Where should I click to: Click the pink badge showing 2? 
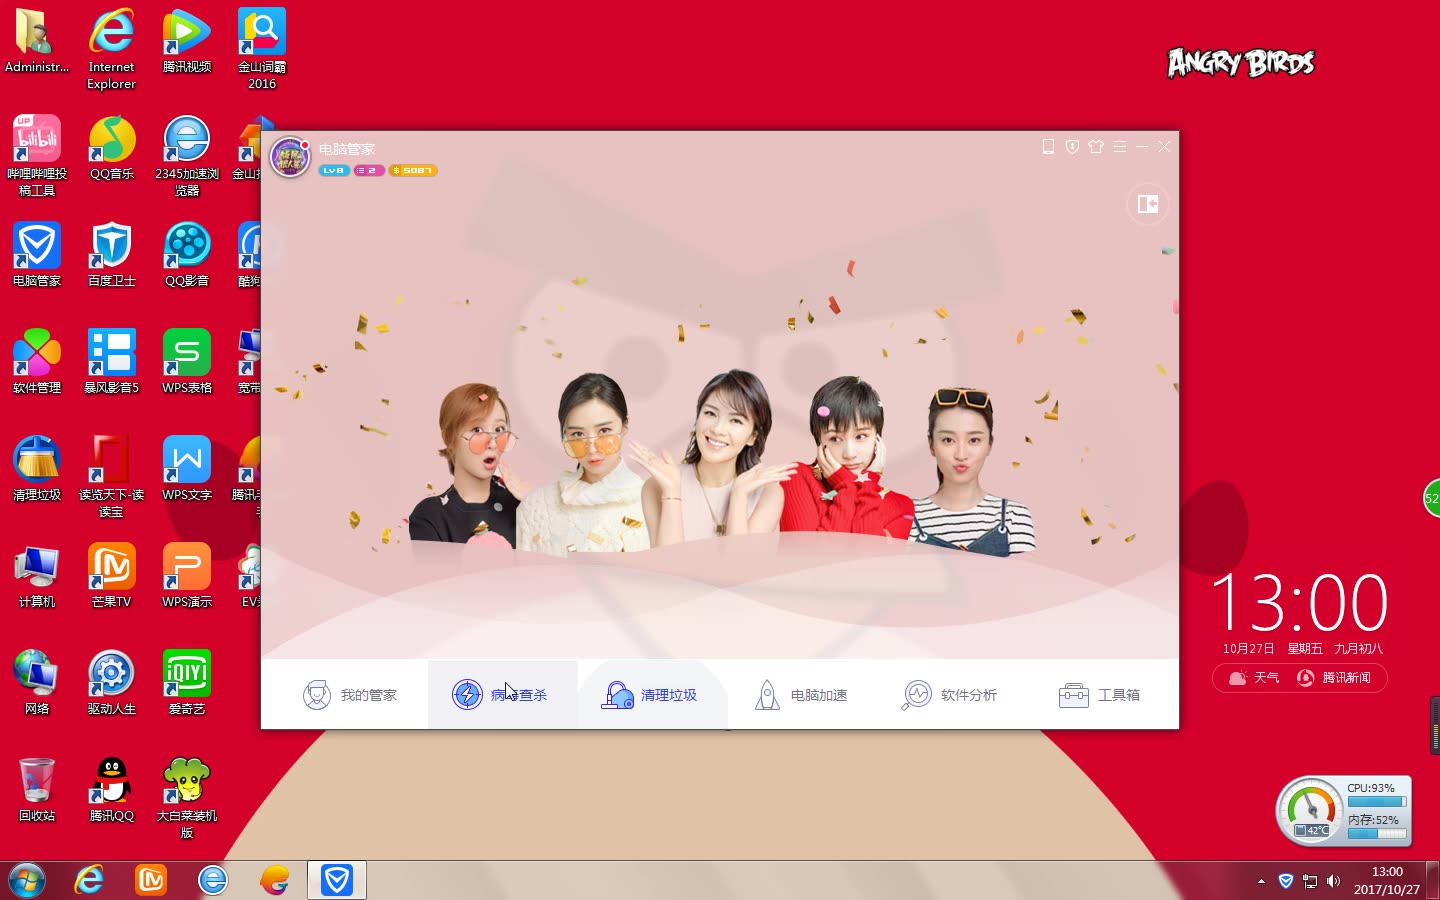(369, 171)
